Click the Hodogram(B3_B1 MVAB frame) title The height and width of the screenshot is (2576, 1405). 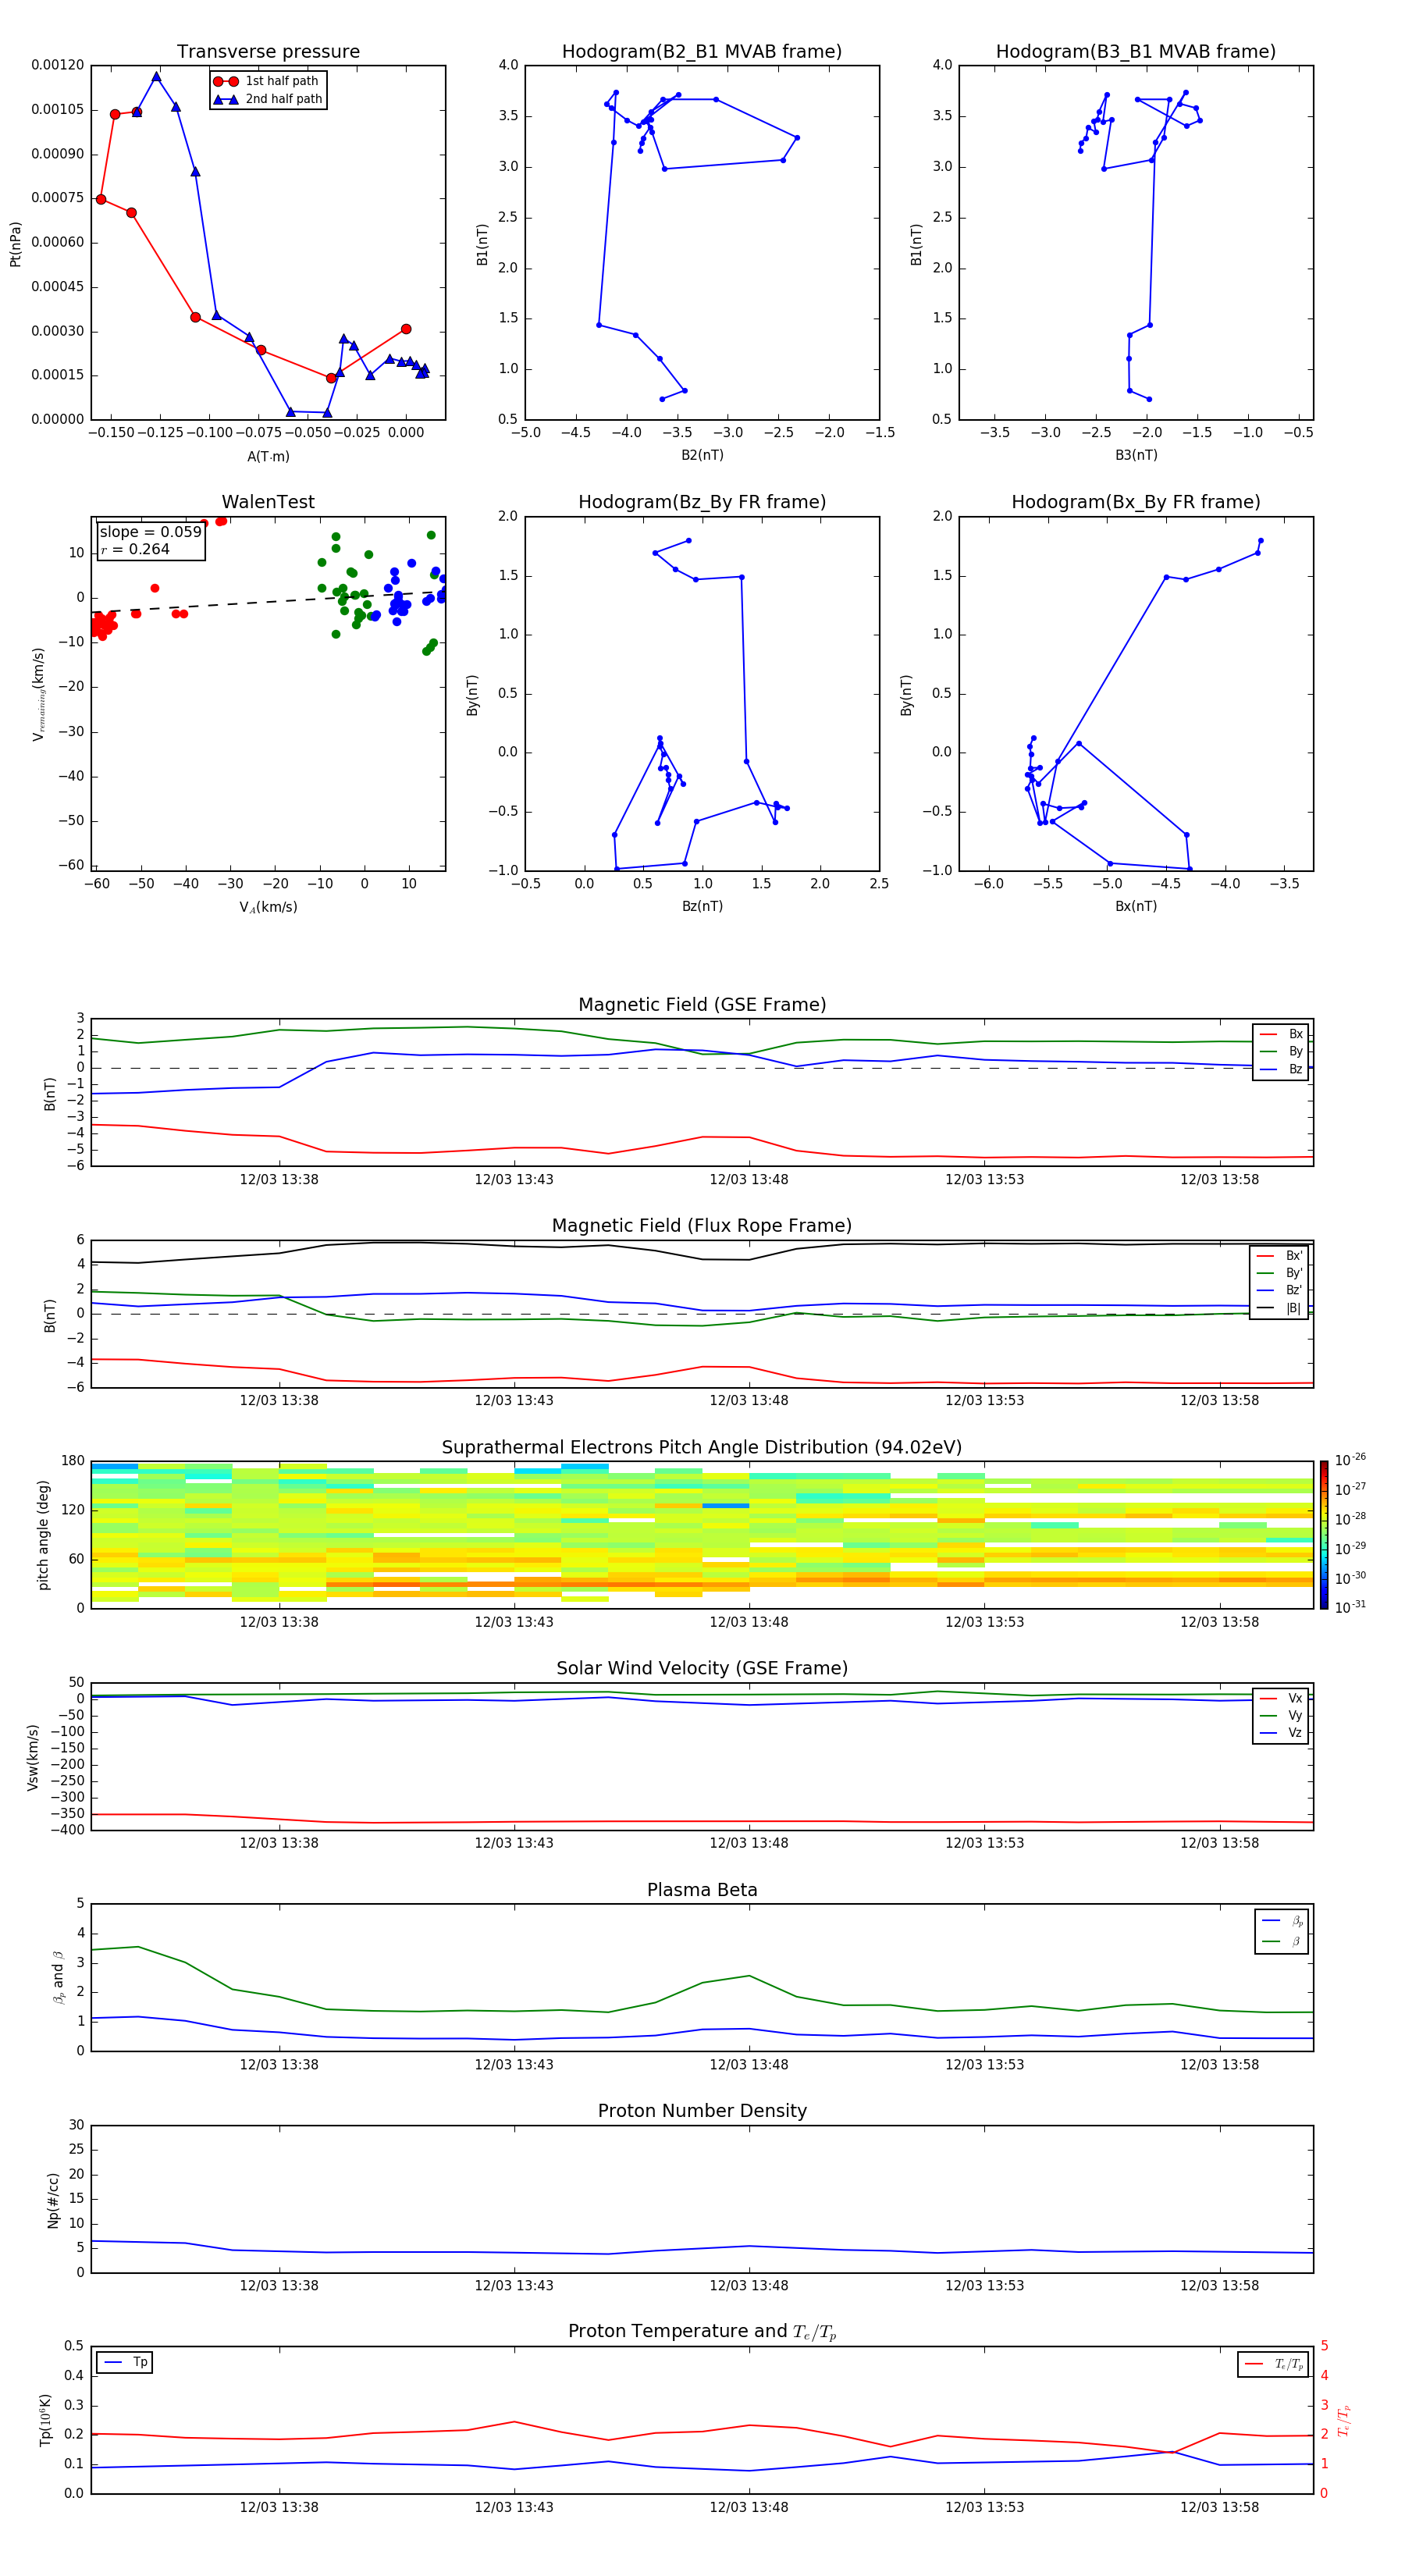pos(1136,52)
